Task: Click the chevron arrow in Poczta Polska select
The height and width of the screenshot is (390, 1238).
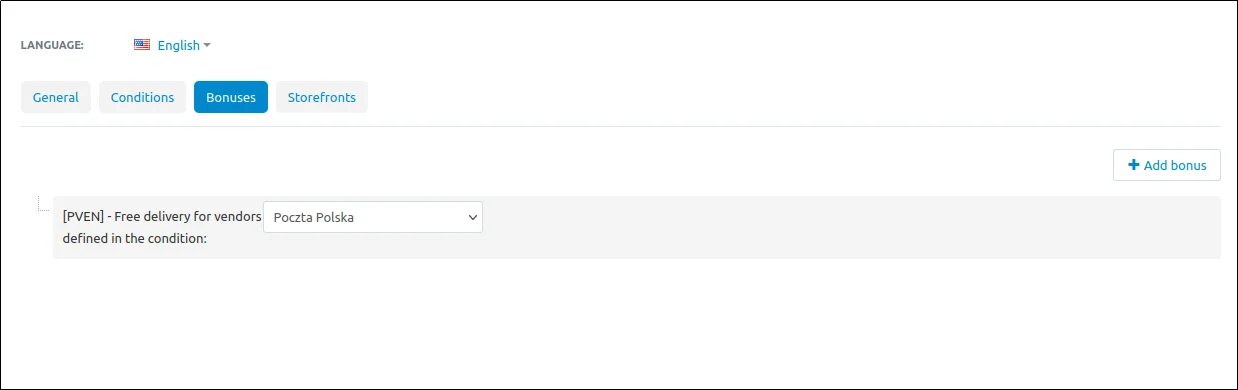Action: (x=473, y=217)
